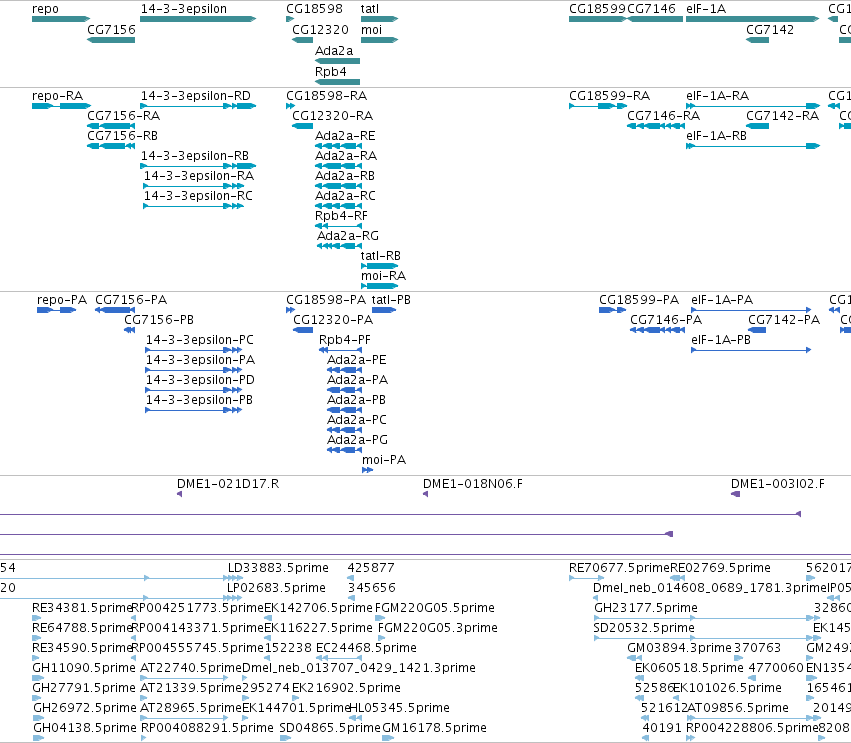
Task: Select the SD20532.5prime EST
Action: pos(707,638)
